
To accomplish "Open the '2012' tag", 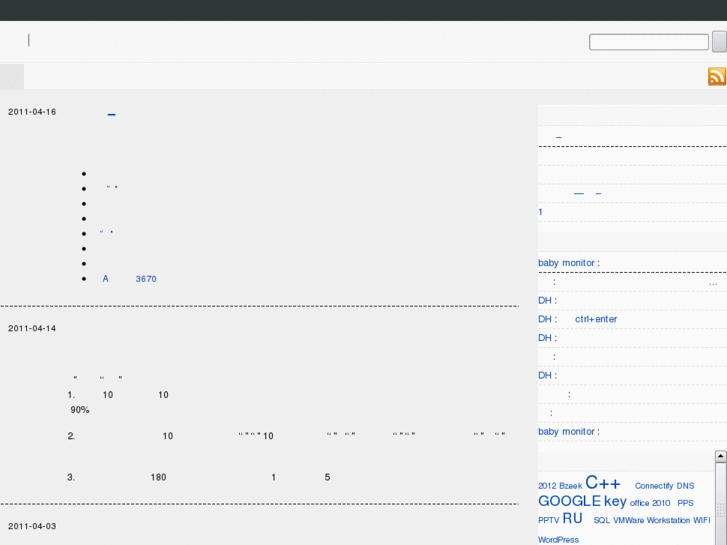I will pos(547,486).
